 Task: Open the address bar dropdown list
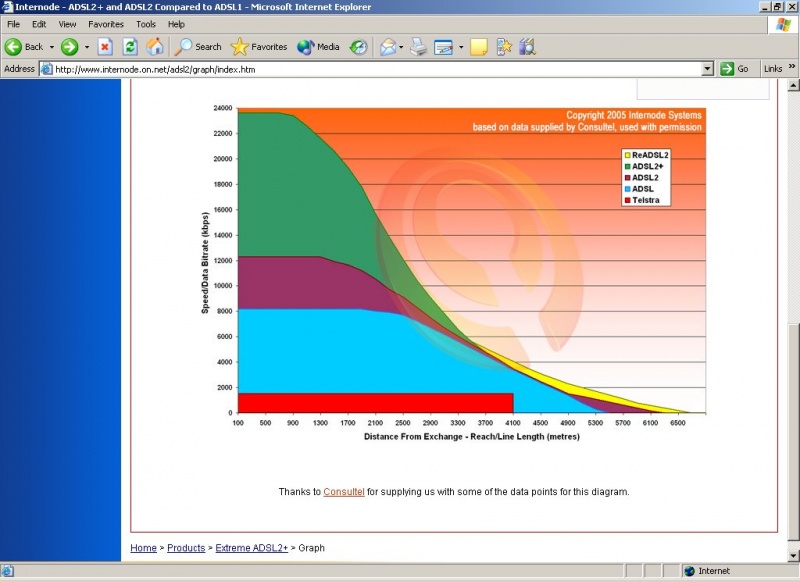(x=707, y=68)
